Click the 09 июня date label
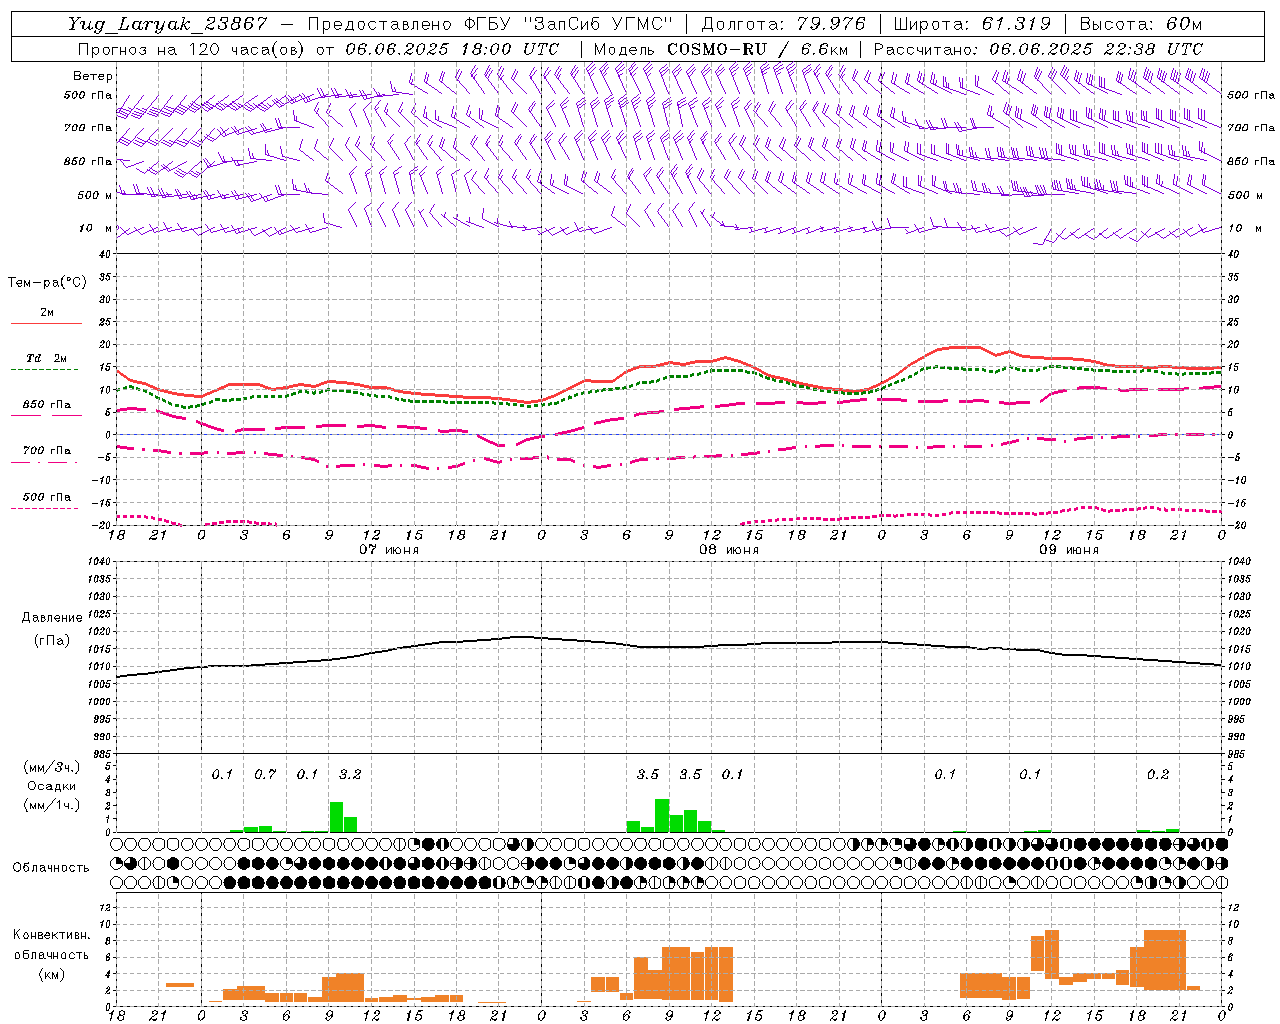 (x=1069, y=550)
